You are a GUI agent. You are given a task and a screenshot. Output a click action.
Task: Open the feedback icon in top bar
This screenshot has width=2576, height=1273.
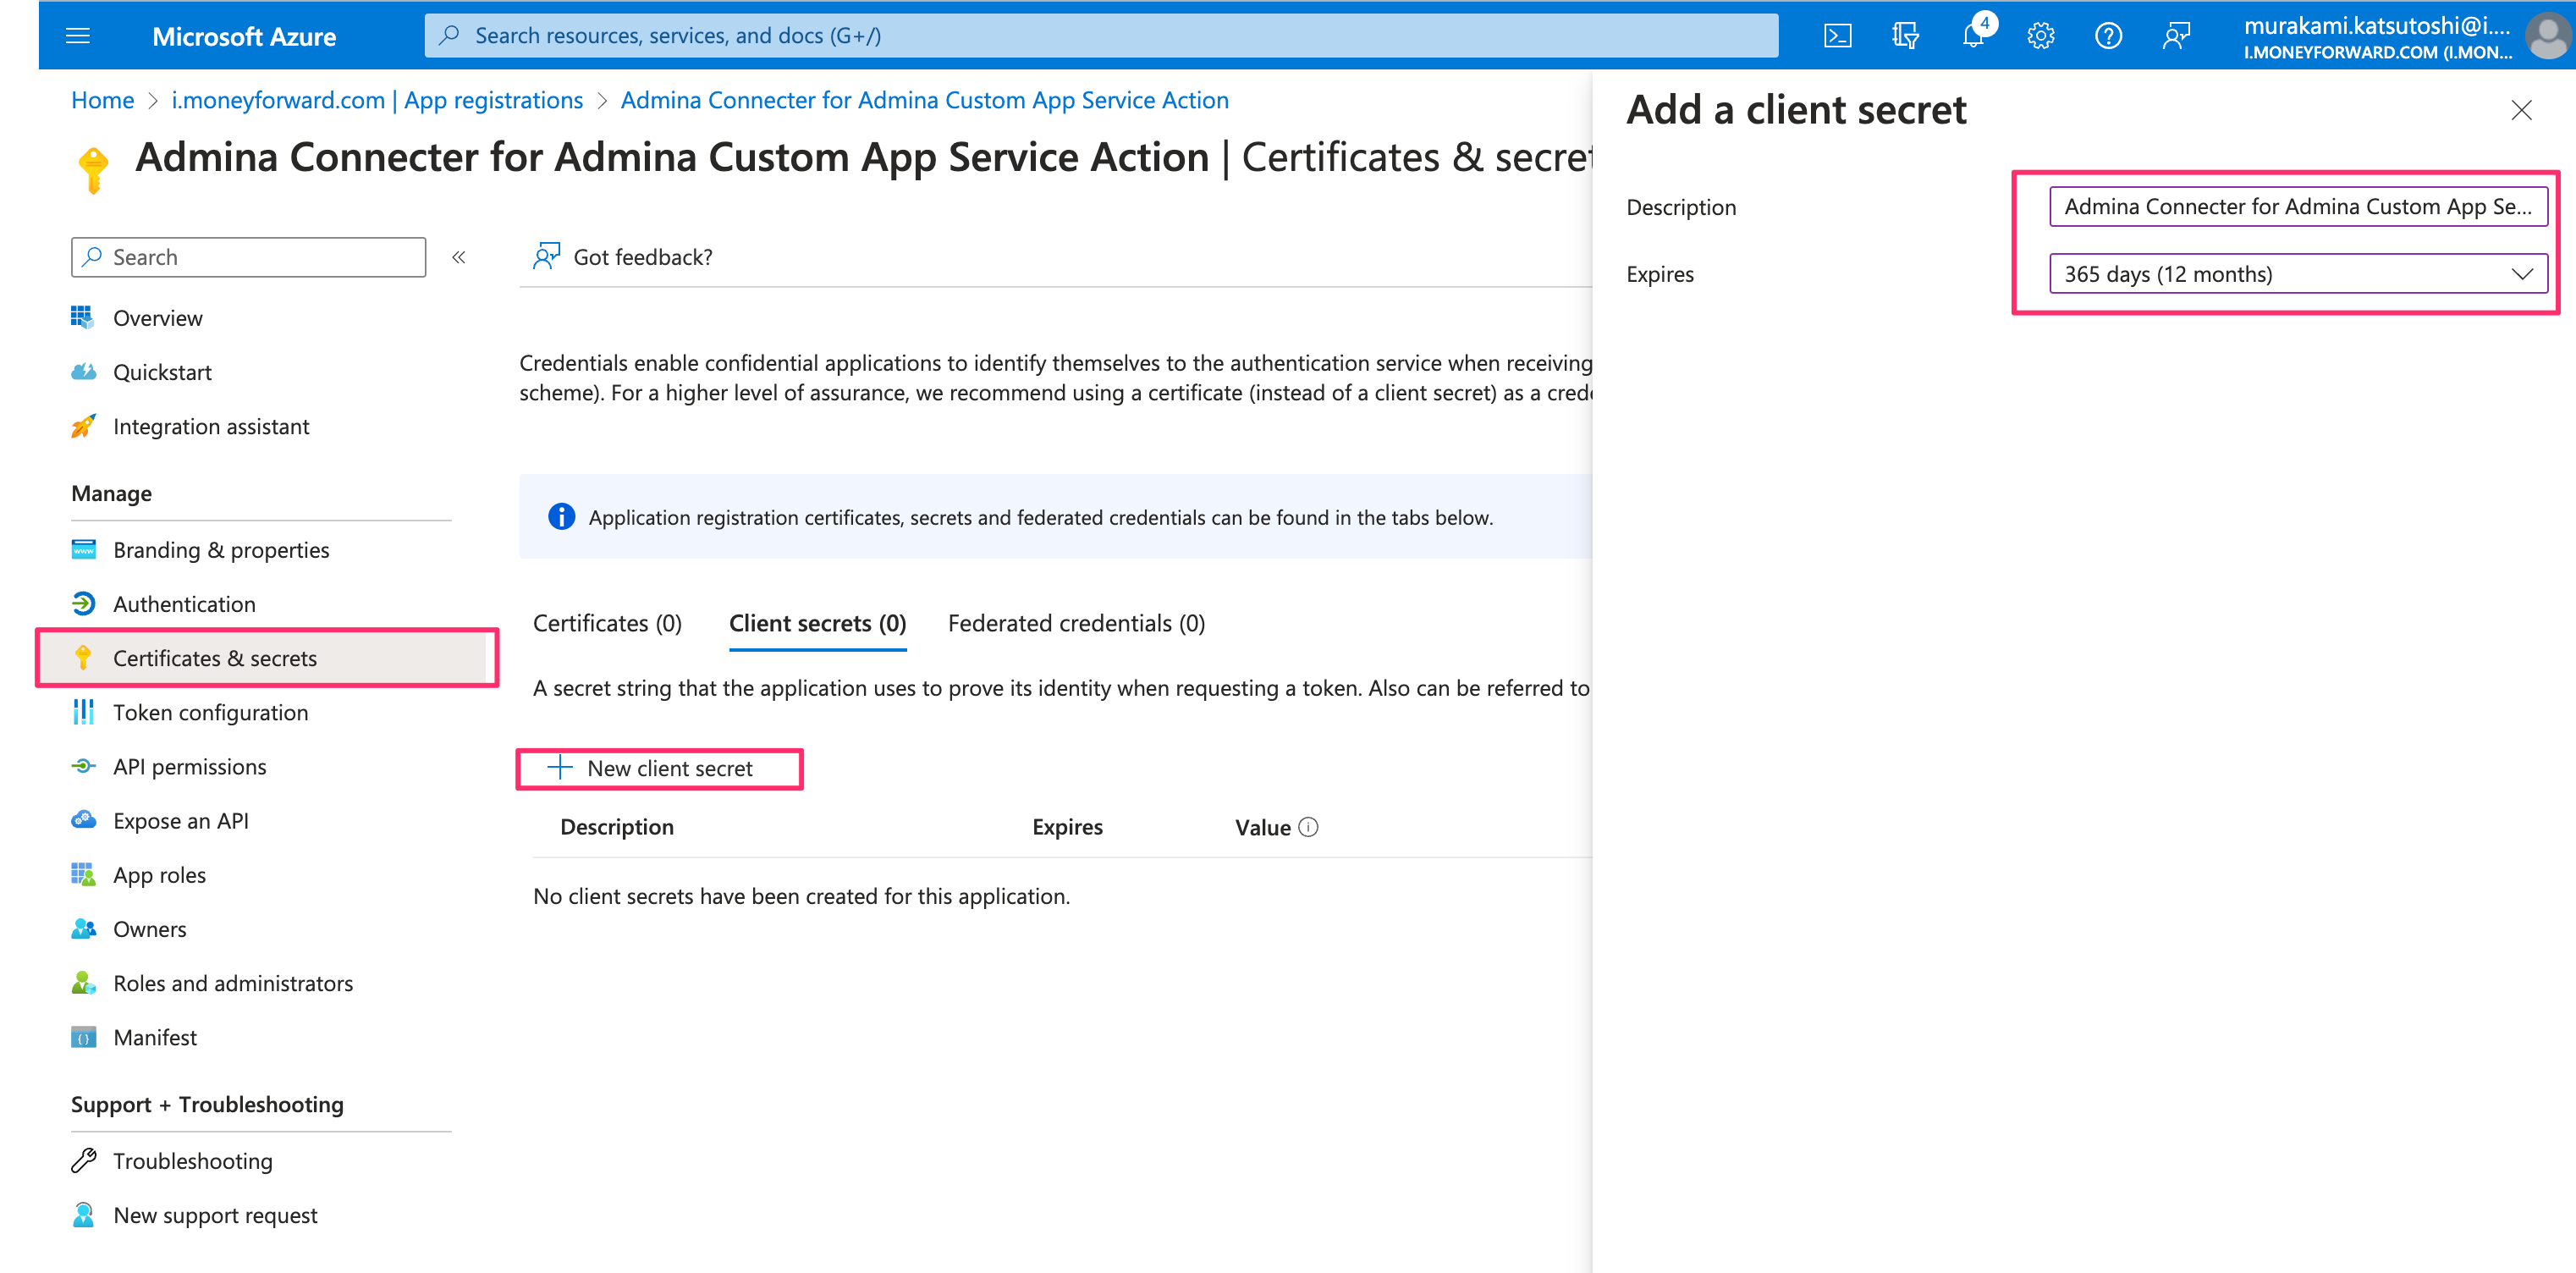point(2176,36)
